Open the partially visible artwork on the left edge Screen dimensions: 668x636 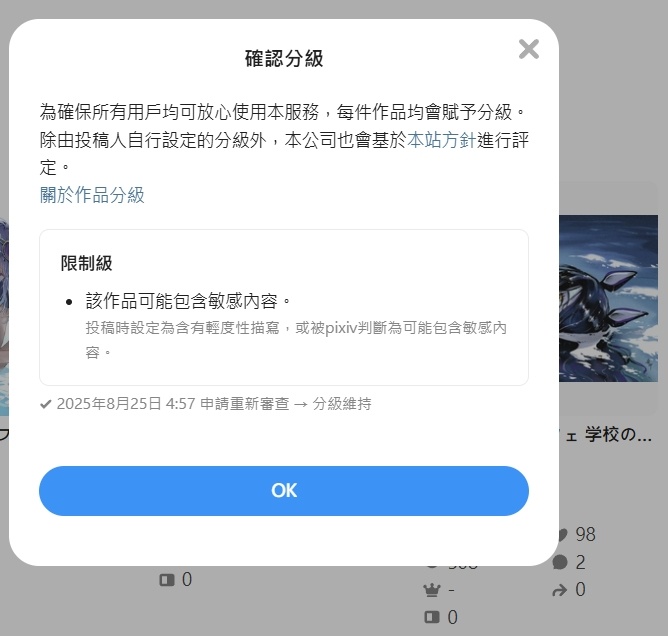click(x=4, y=317)
